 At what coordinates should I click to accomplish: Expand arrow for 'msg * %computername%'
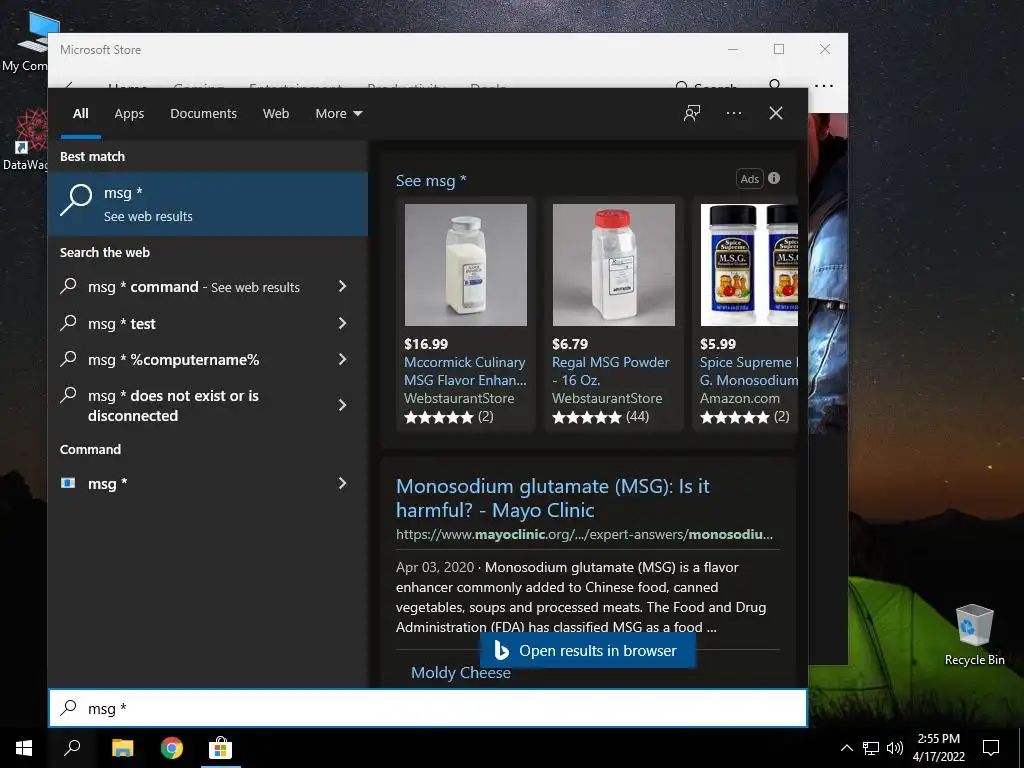(343, 359)
